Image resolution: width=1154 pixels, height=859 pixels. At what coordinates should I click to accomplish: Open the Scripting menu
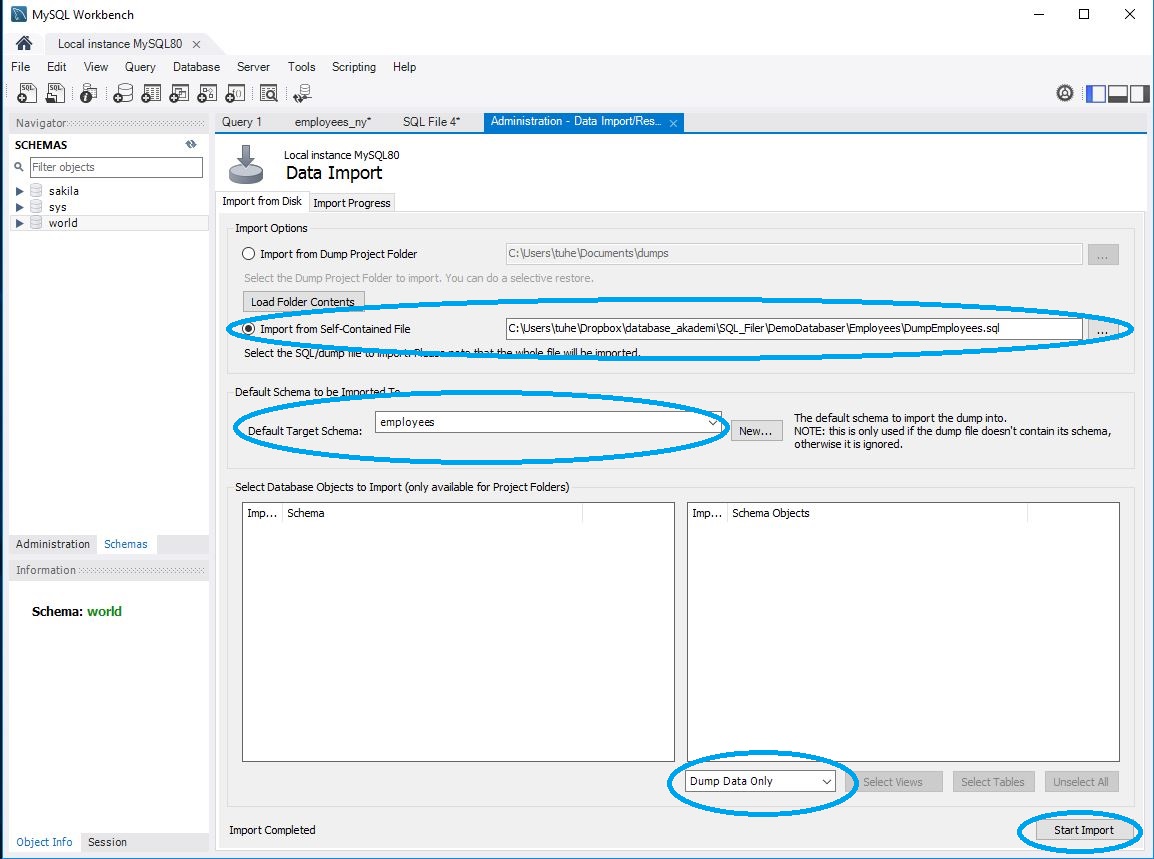click(354, 67)
